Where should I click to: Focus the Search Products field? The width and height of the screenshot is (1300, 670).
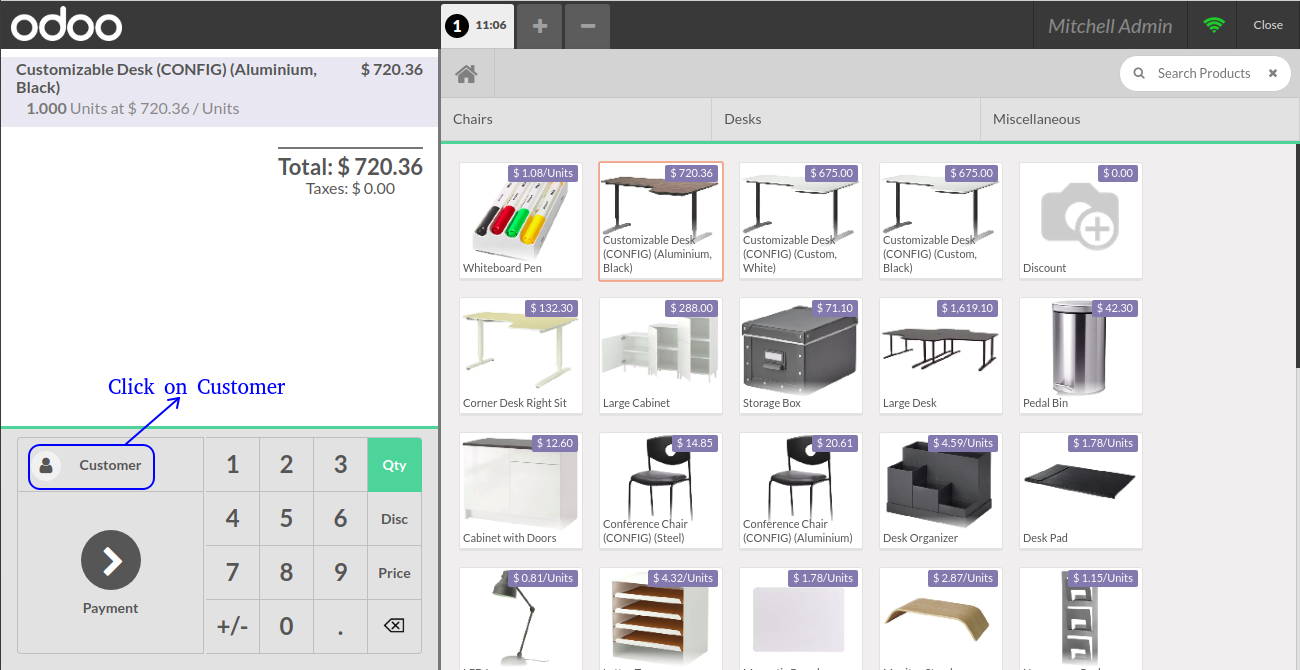[x=1203, y=73]
